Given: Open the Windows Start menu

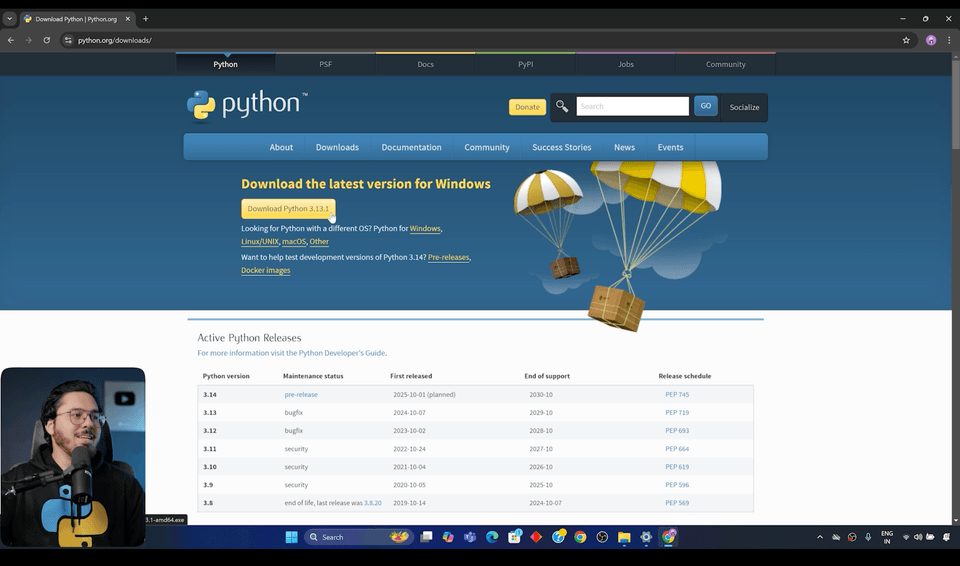Looking at the screenshot, I should tap(291, 537).
